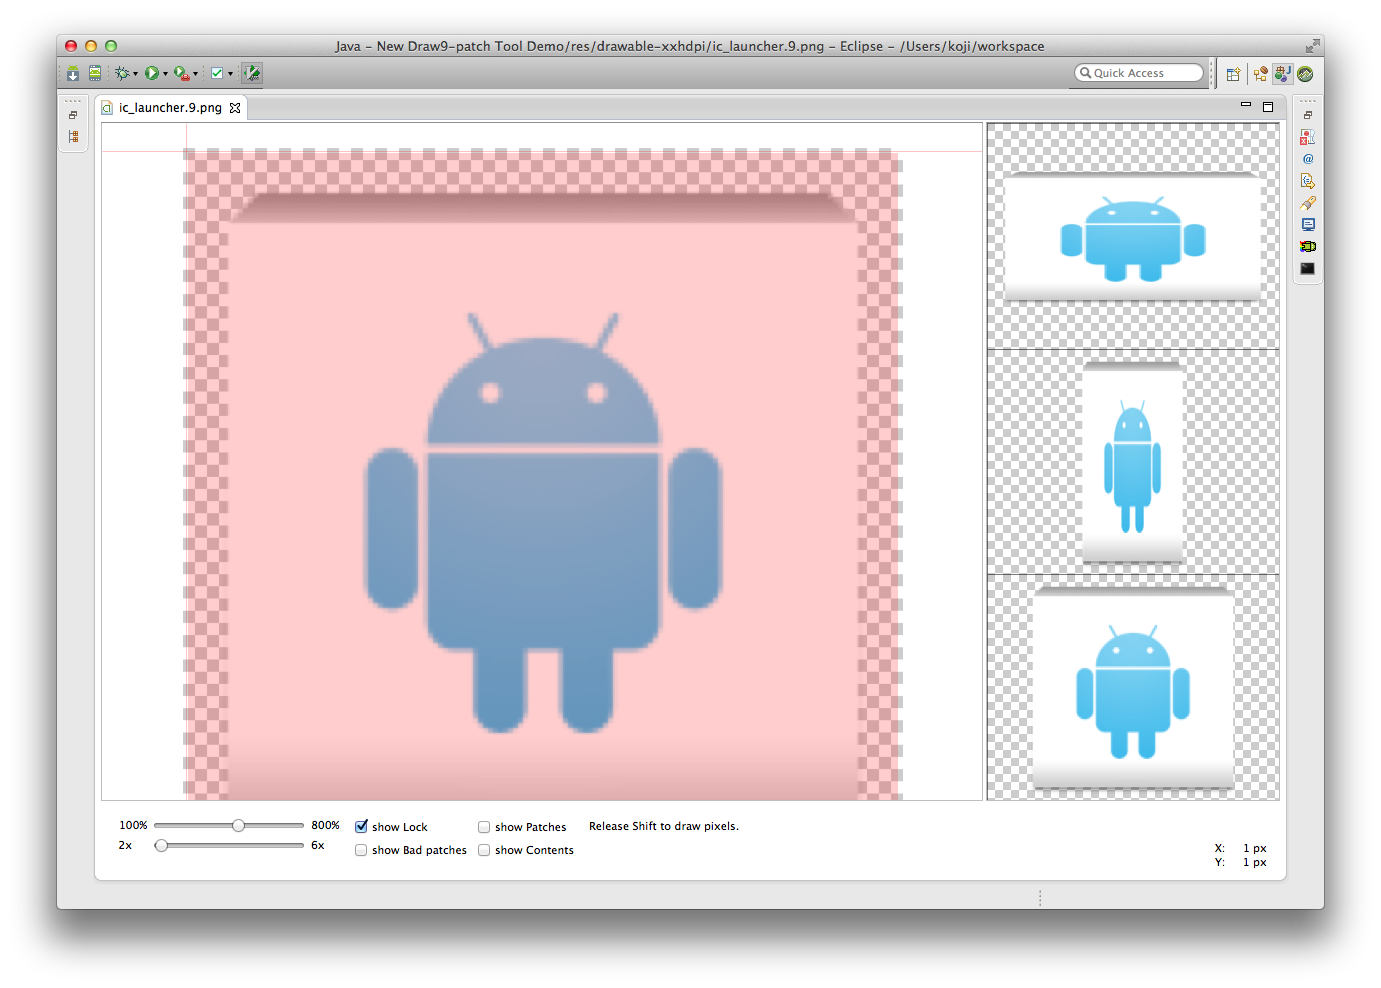Open the Declaration view icon in the sidebar
The height and width of the screenshot is (988, 1381).
[1307, 181]
